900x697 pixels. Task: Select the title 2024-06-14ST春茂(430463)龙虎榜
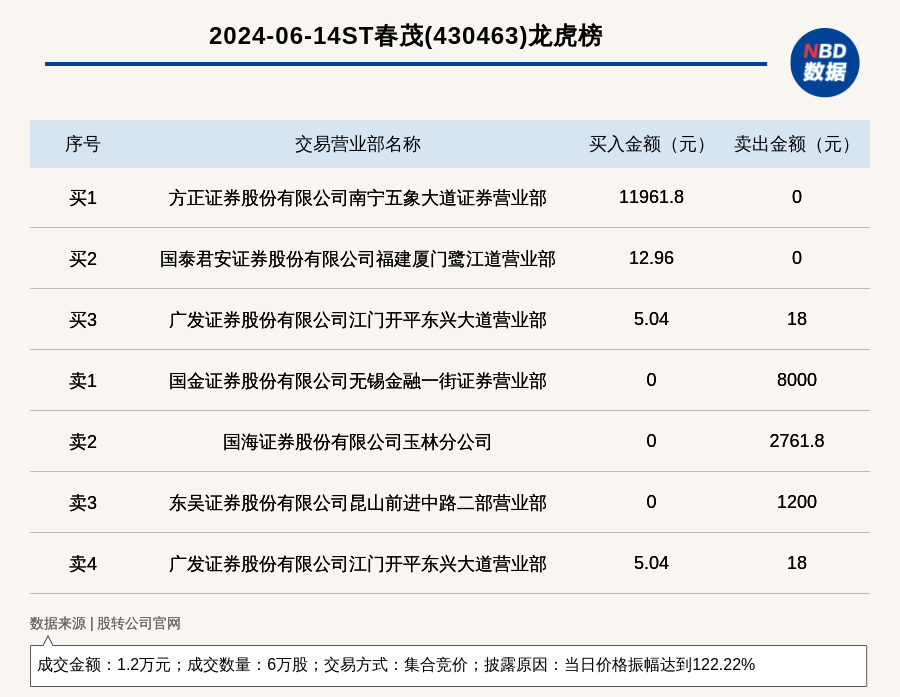(405, 36)
